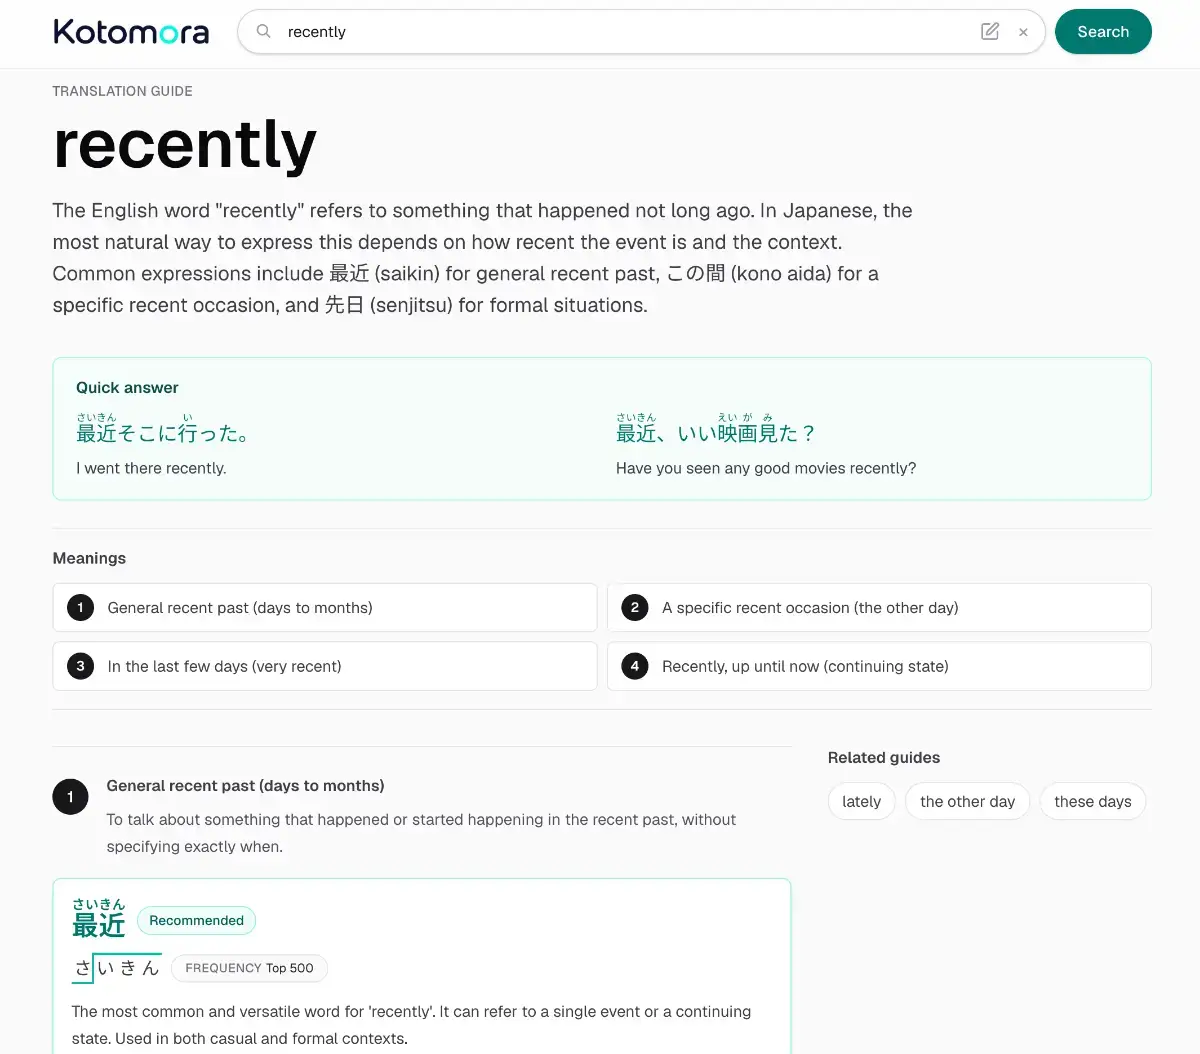The image size is (1200, 1054).
Task: Click the 最近、いい映画見た？ example sentence
Action: coord(716,430)
